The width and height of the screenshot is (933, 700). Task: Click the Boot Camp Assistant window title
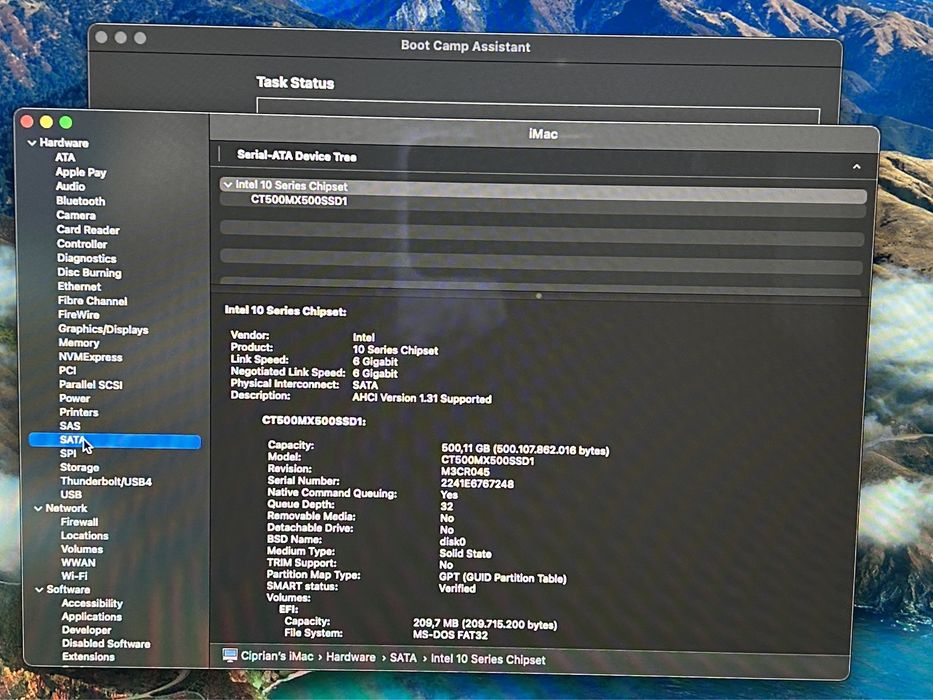point(465,46)
